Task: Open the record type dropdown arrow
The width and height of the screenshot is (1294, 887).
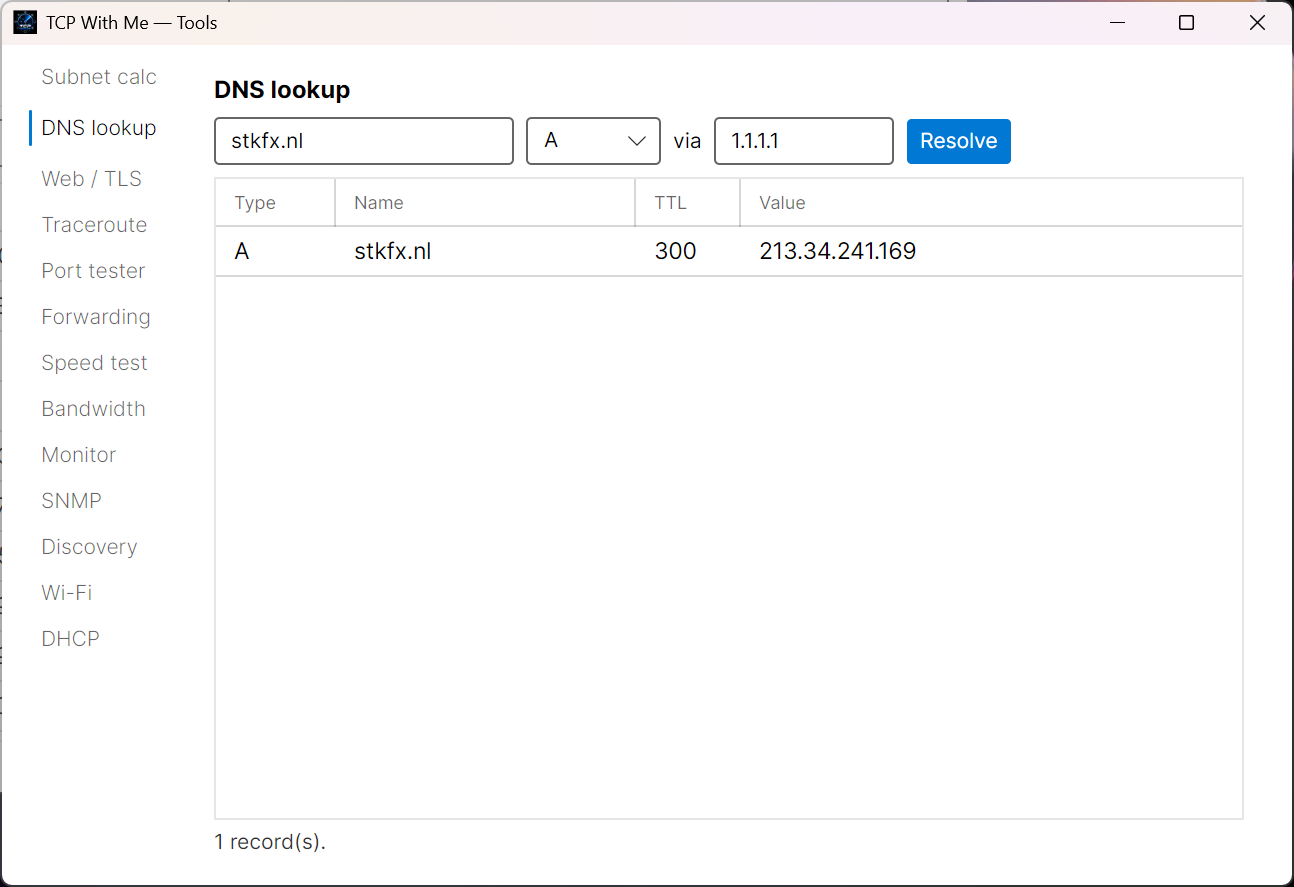Action: coord(636,141)
